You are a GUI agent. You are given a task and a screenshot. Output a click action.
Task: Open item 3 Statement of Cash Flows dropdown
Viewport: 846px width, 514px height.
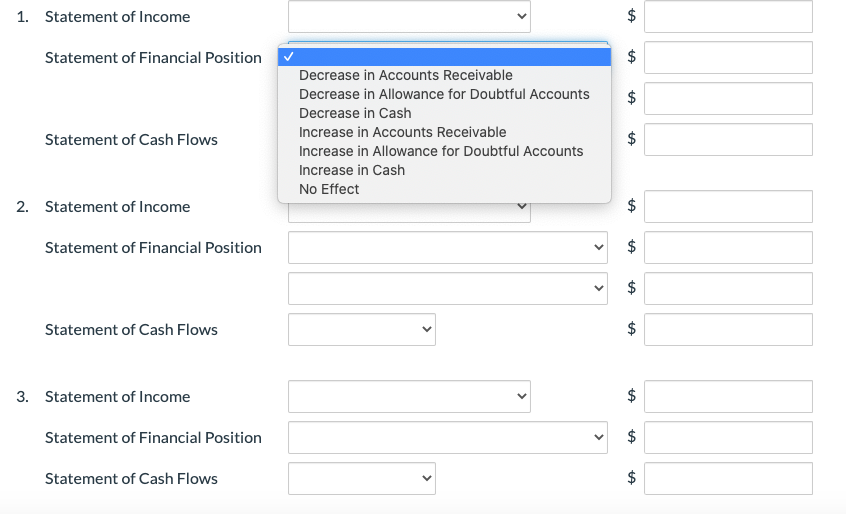point(361,478)
